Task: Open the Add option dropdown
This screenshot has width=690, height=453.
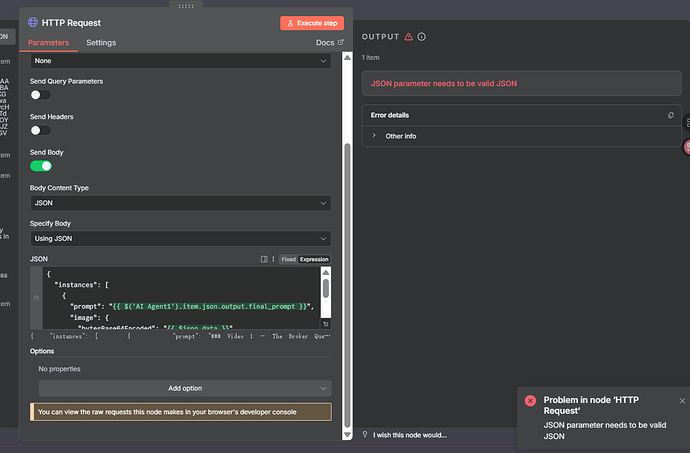Action: [x=185, y=388]
